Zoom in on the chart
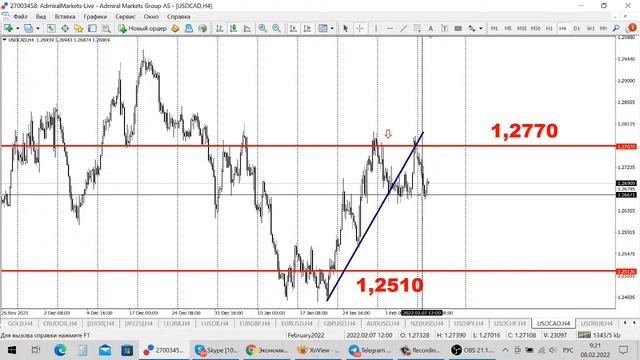This screenshot has height=360, width=640. [262, 28]
